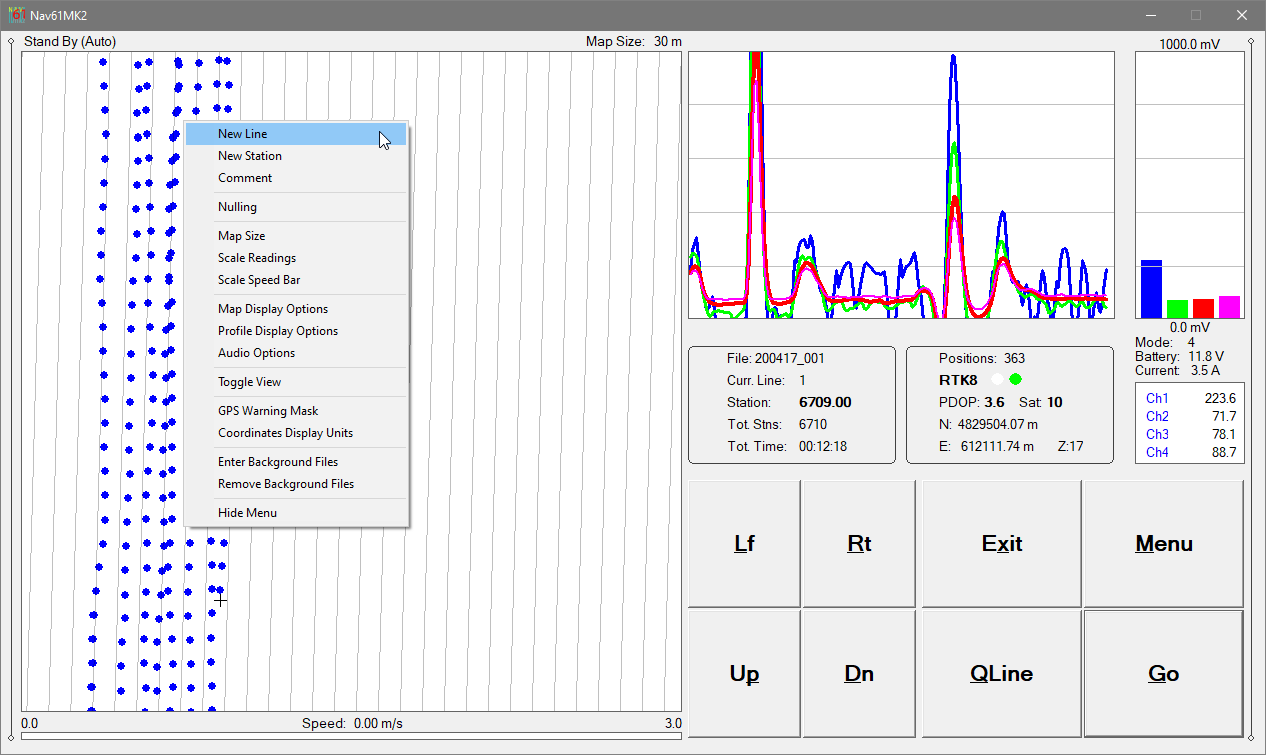Click Speed: 0.00 m/s readout
Screen dimensions: 1266x755
(352, 723)
